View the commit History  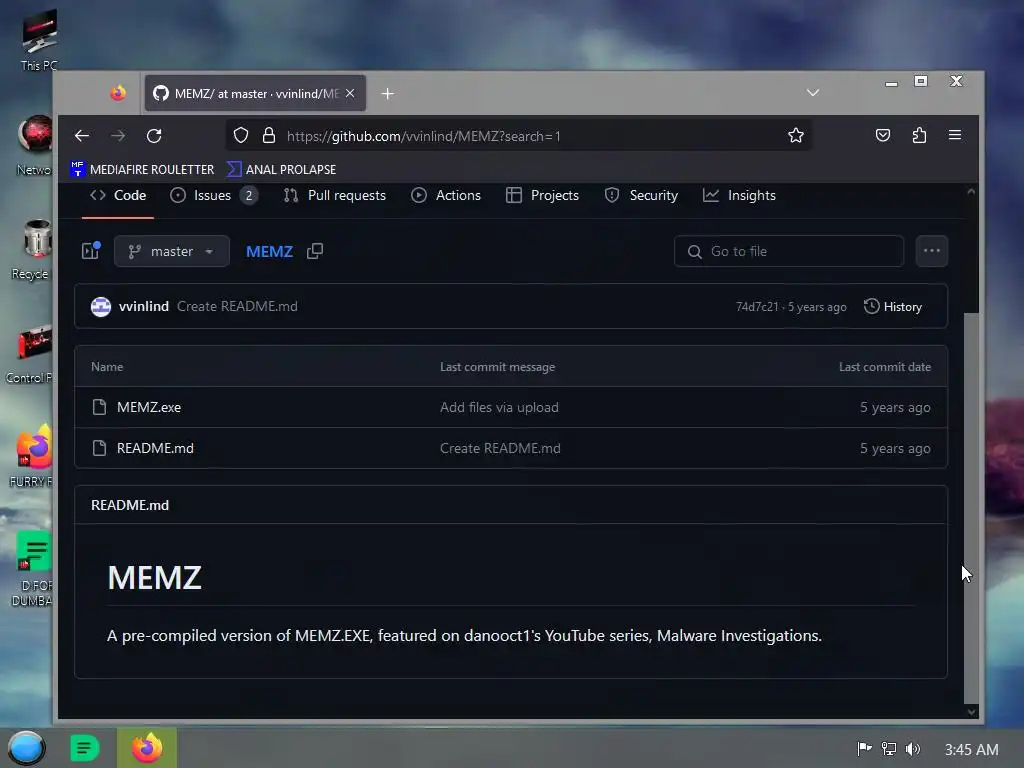(x=893, y=306)
